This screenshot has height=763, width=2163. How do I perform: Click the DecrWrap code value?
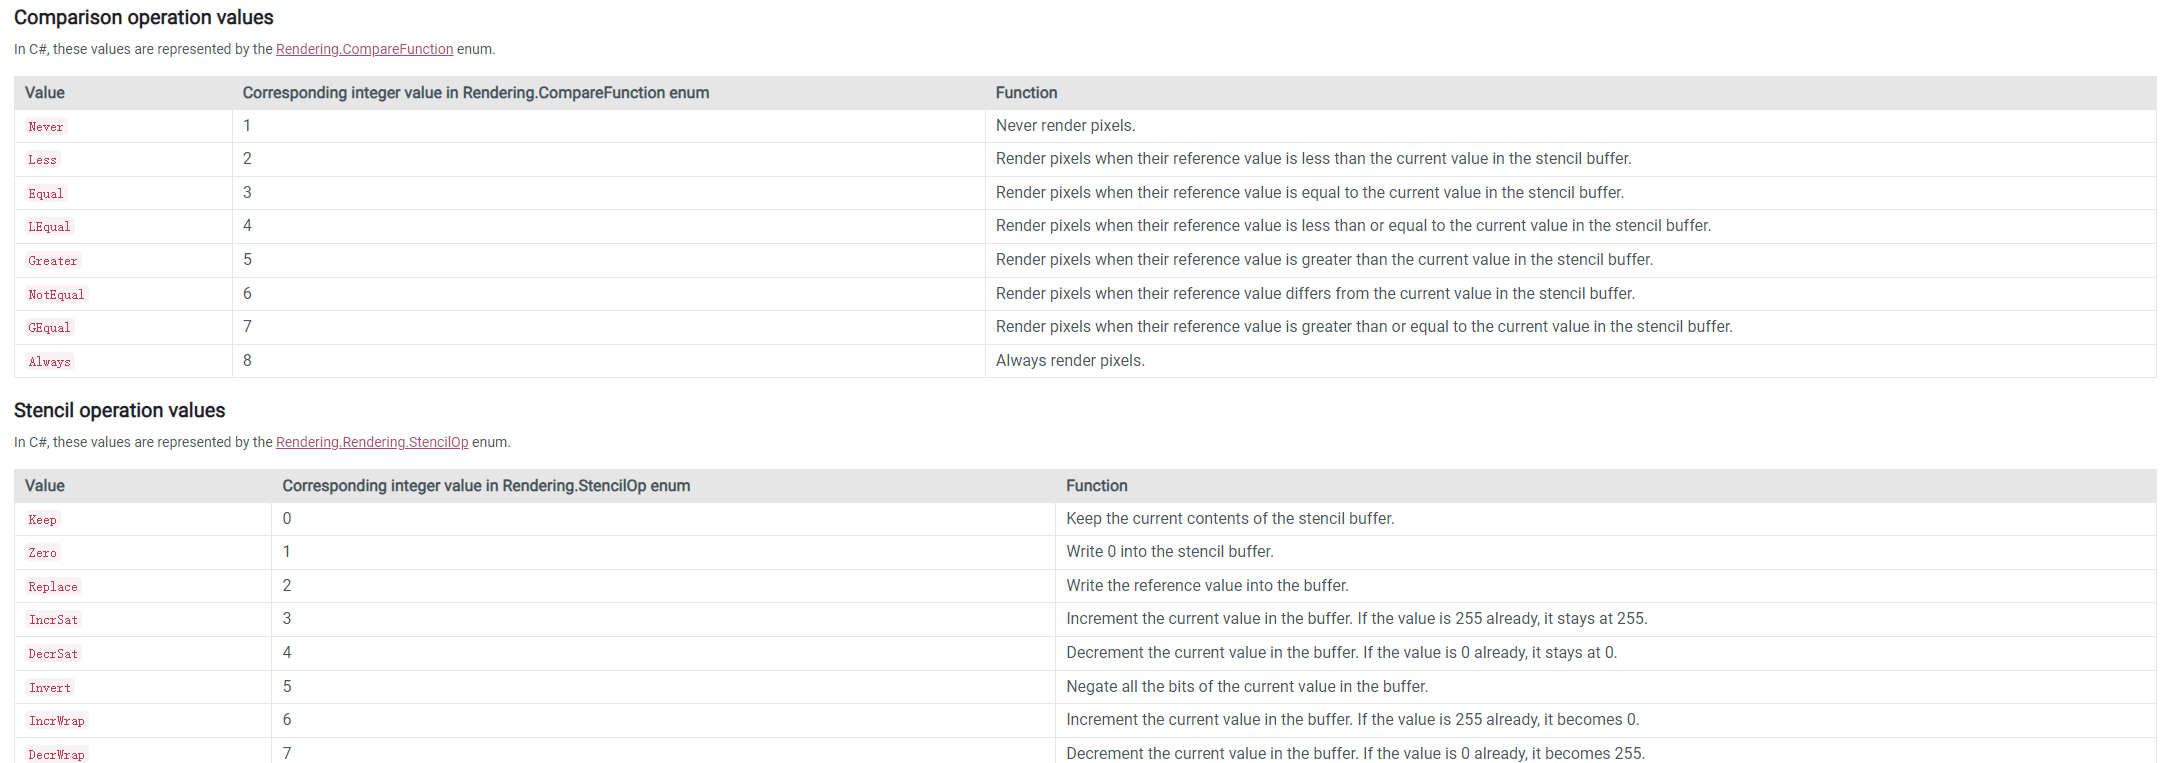[x=56, y=754]
